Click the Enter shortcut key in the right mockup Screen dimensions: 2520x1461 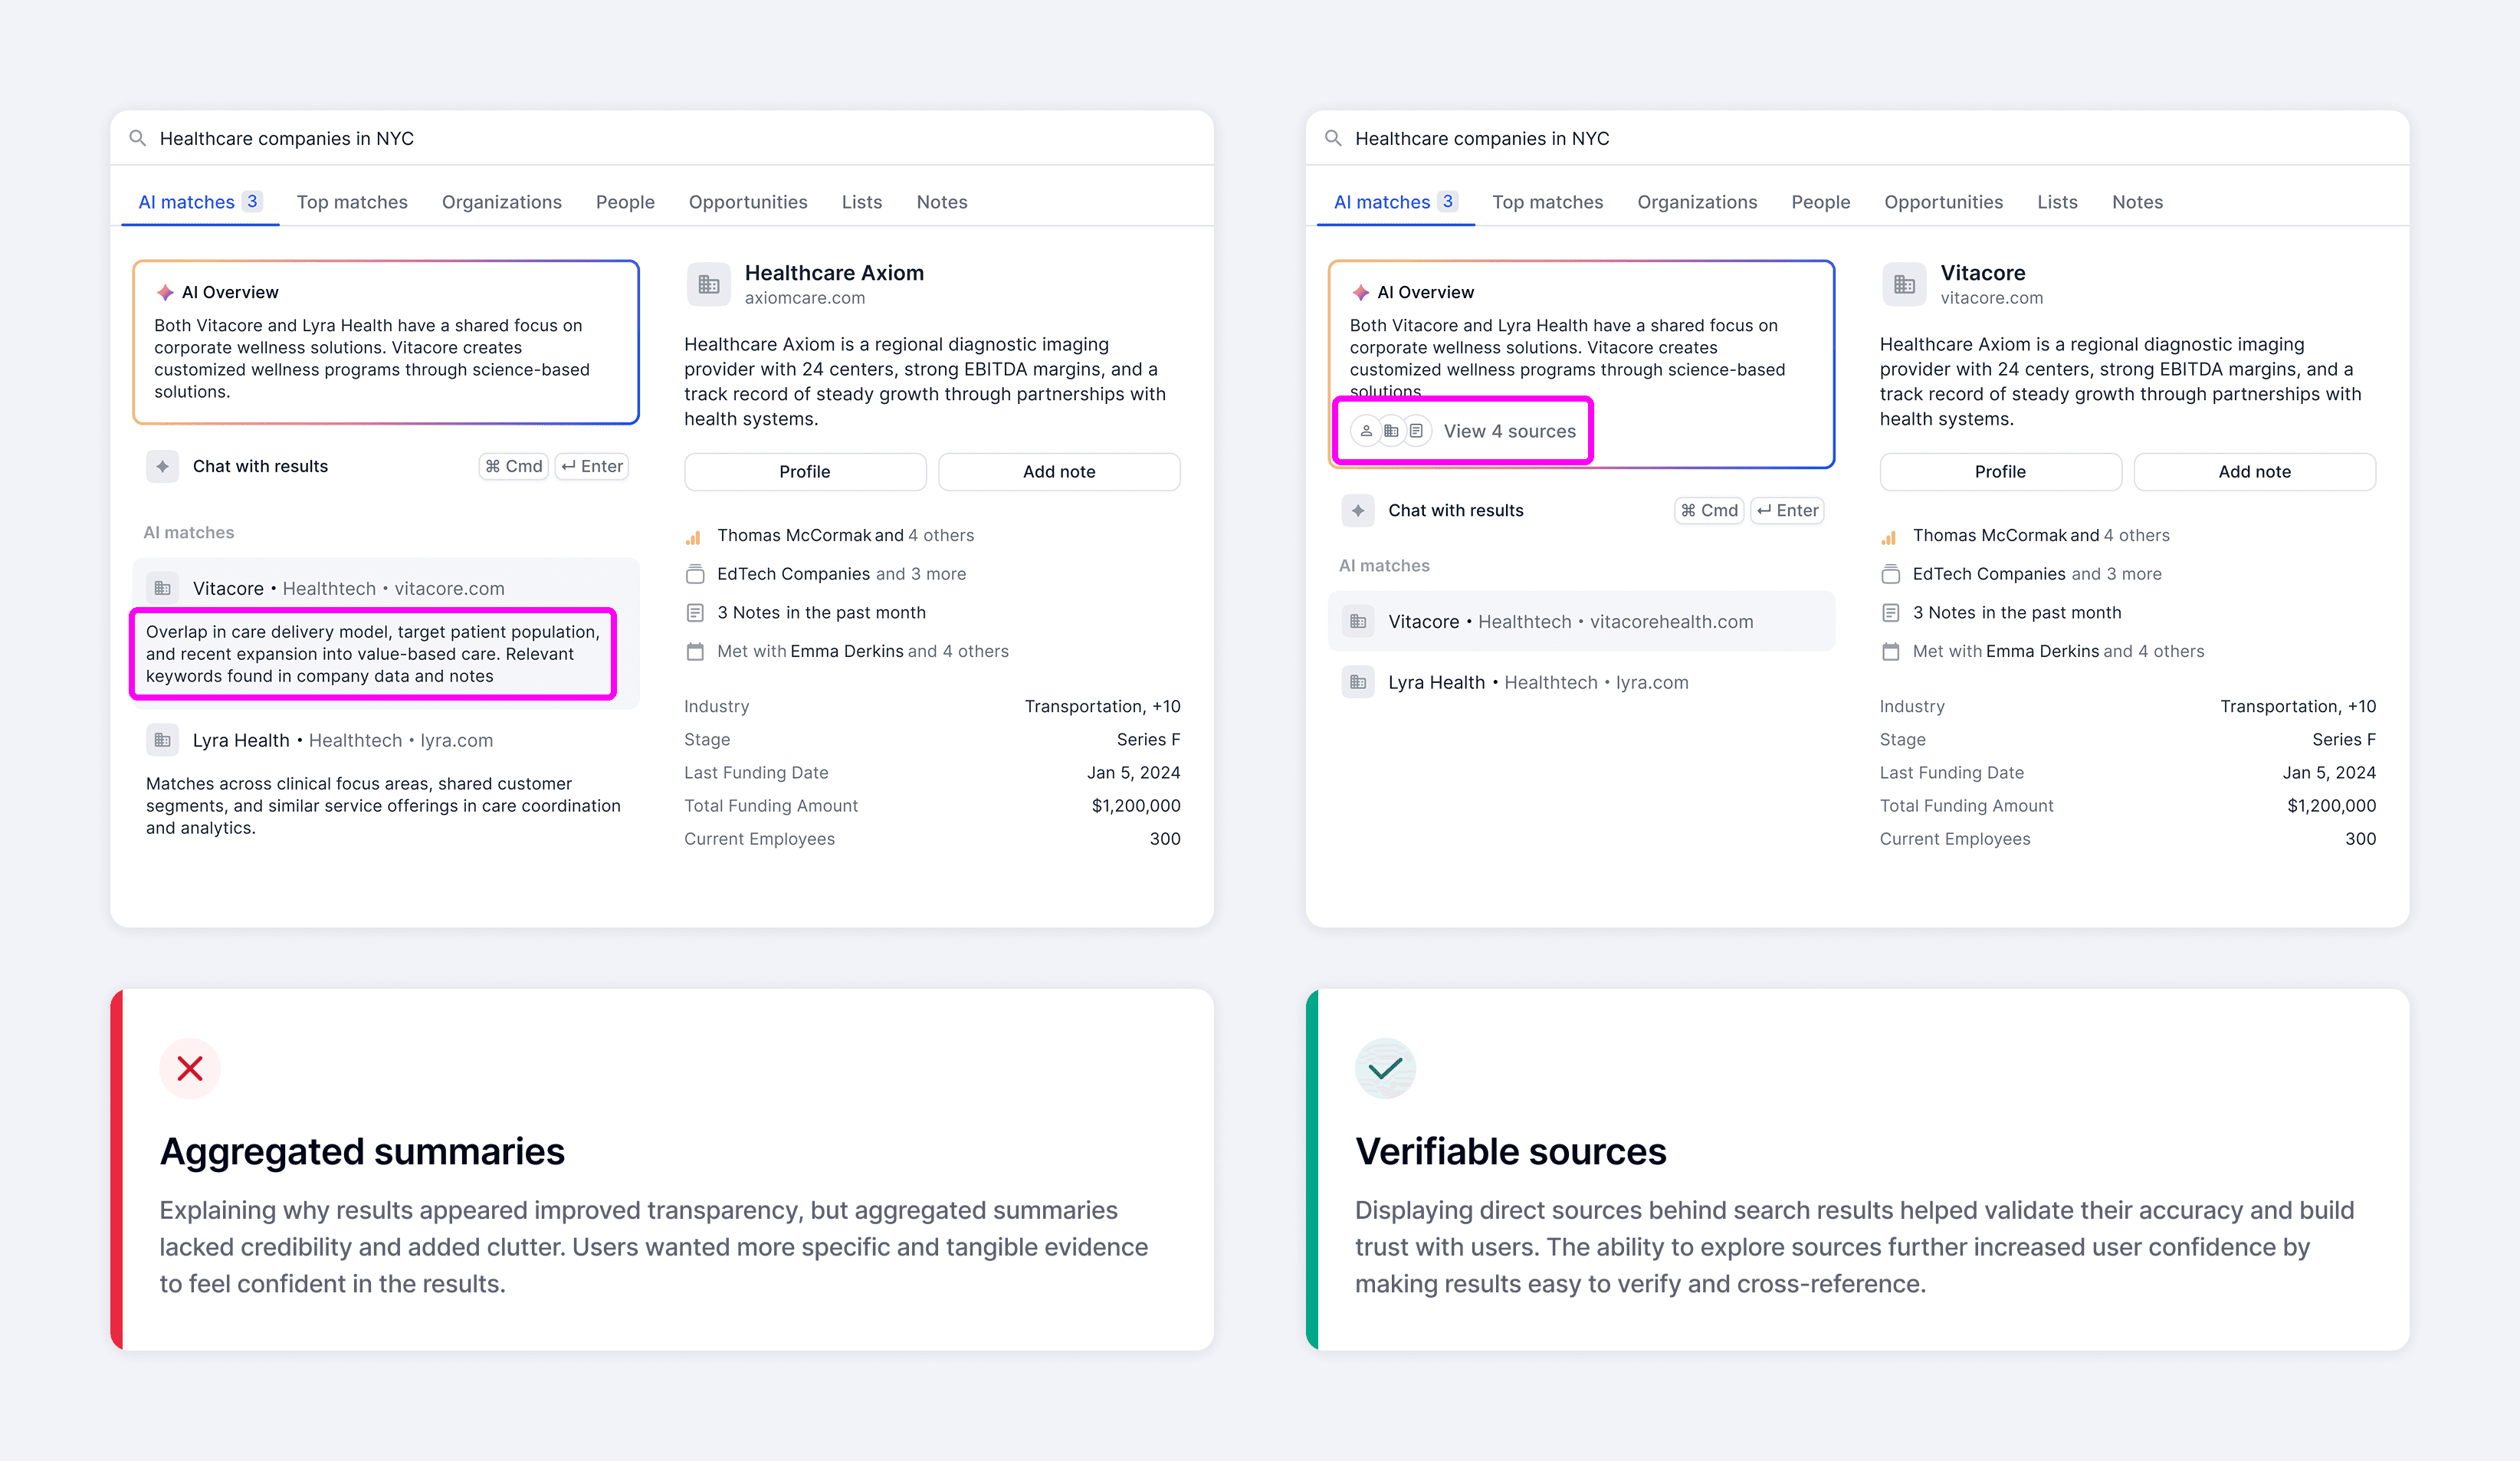click(1787, 510)
